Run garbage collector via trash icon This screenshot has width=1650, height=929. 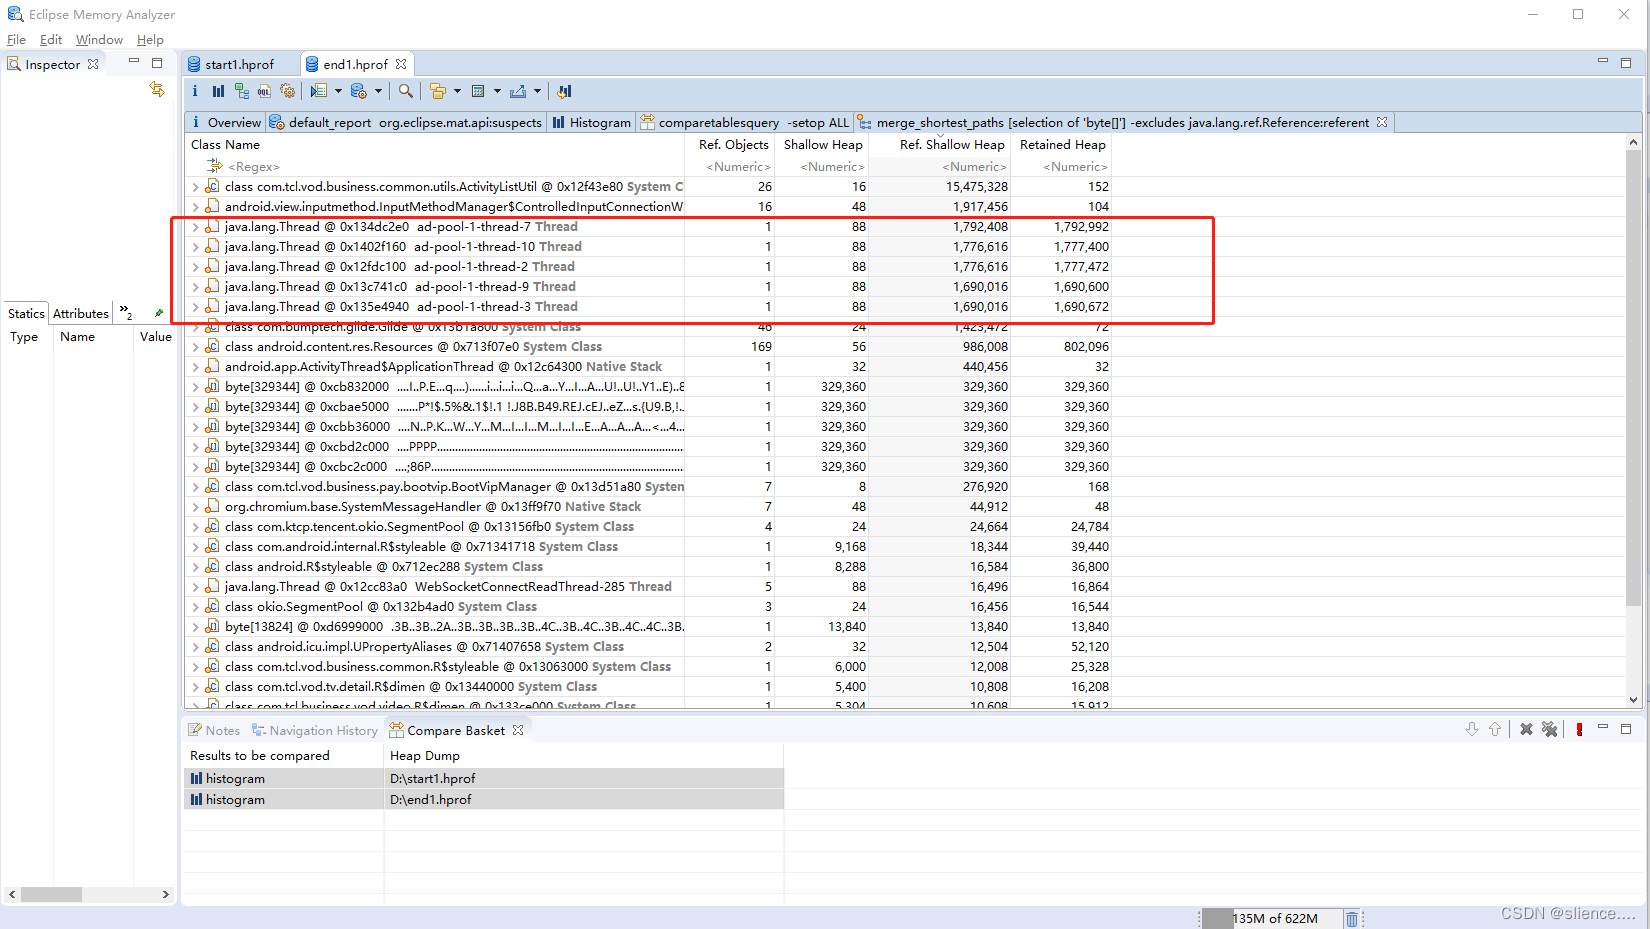[x=1352, y=918]
